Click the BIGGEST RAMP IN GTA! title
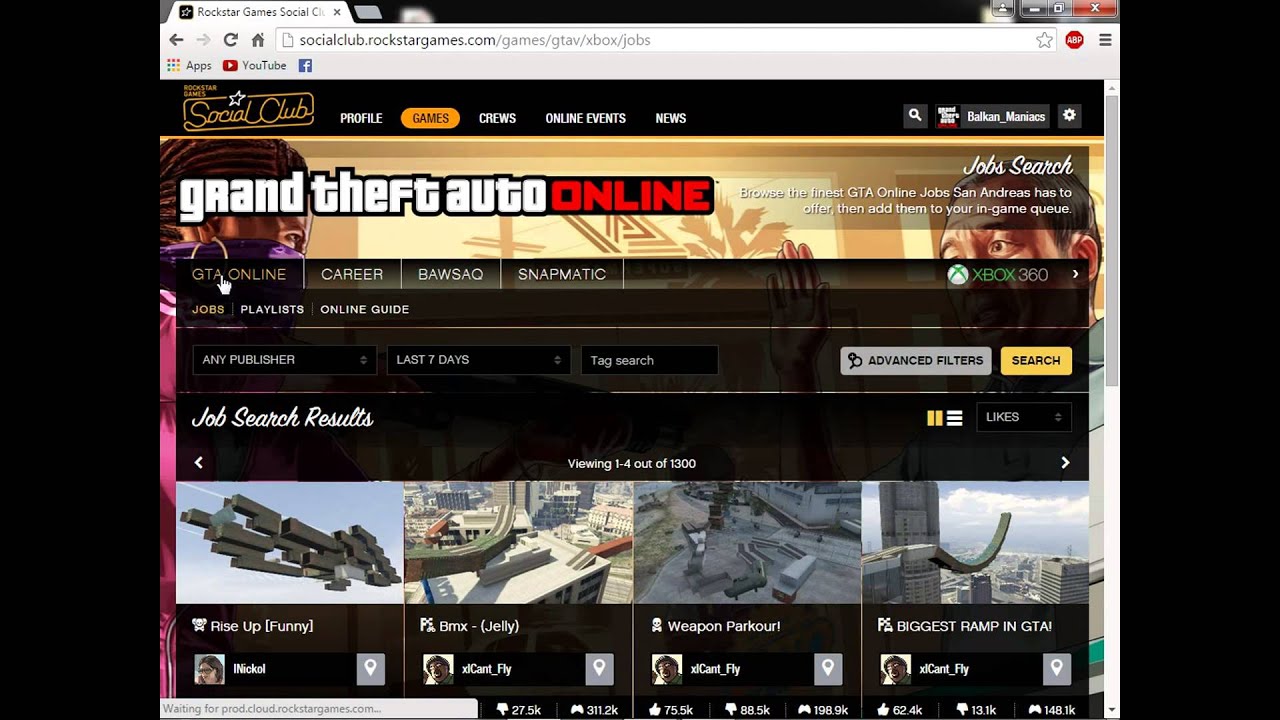The image size is (1280, 720). tap(974, 626)
